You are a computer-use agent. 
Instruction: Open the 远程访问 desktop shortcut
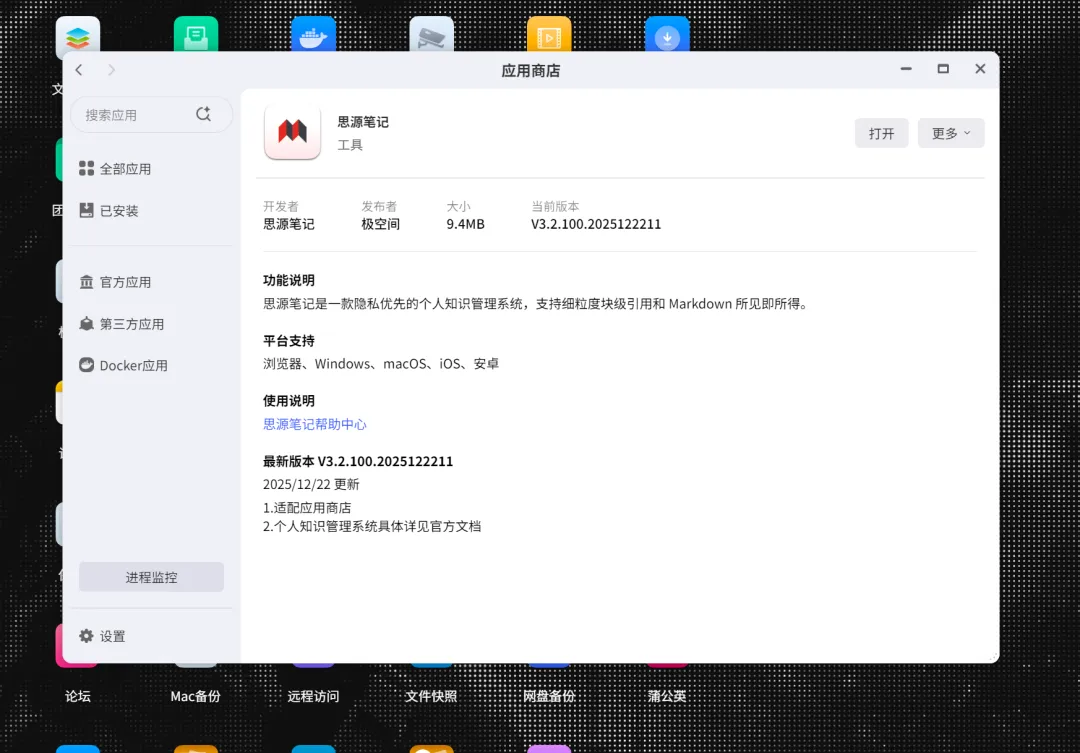pos(313,697)
